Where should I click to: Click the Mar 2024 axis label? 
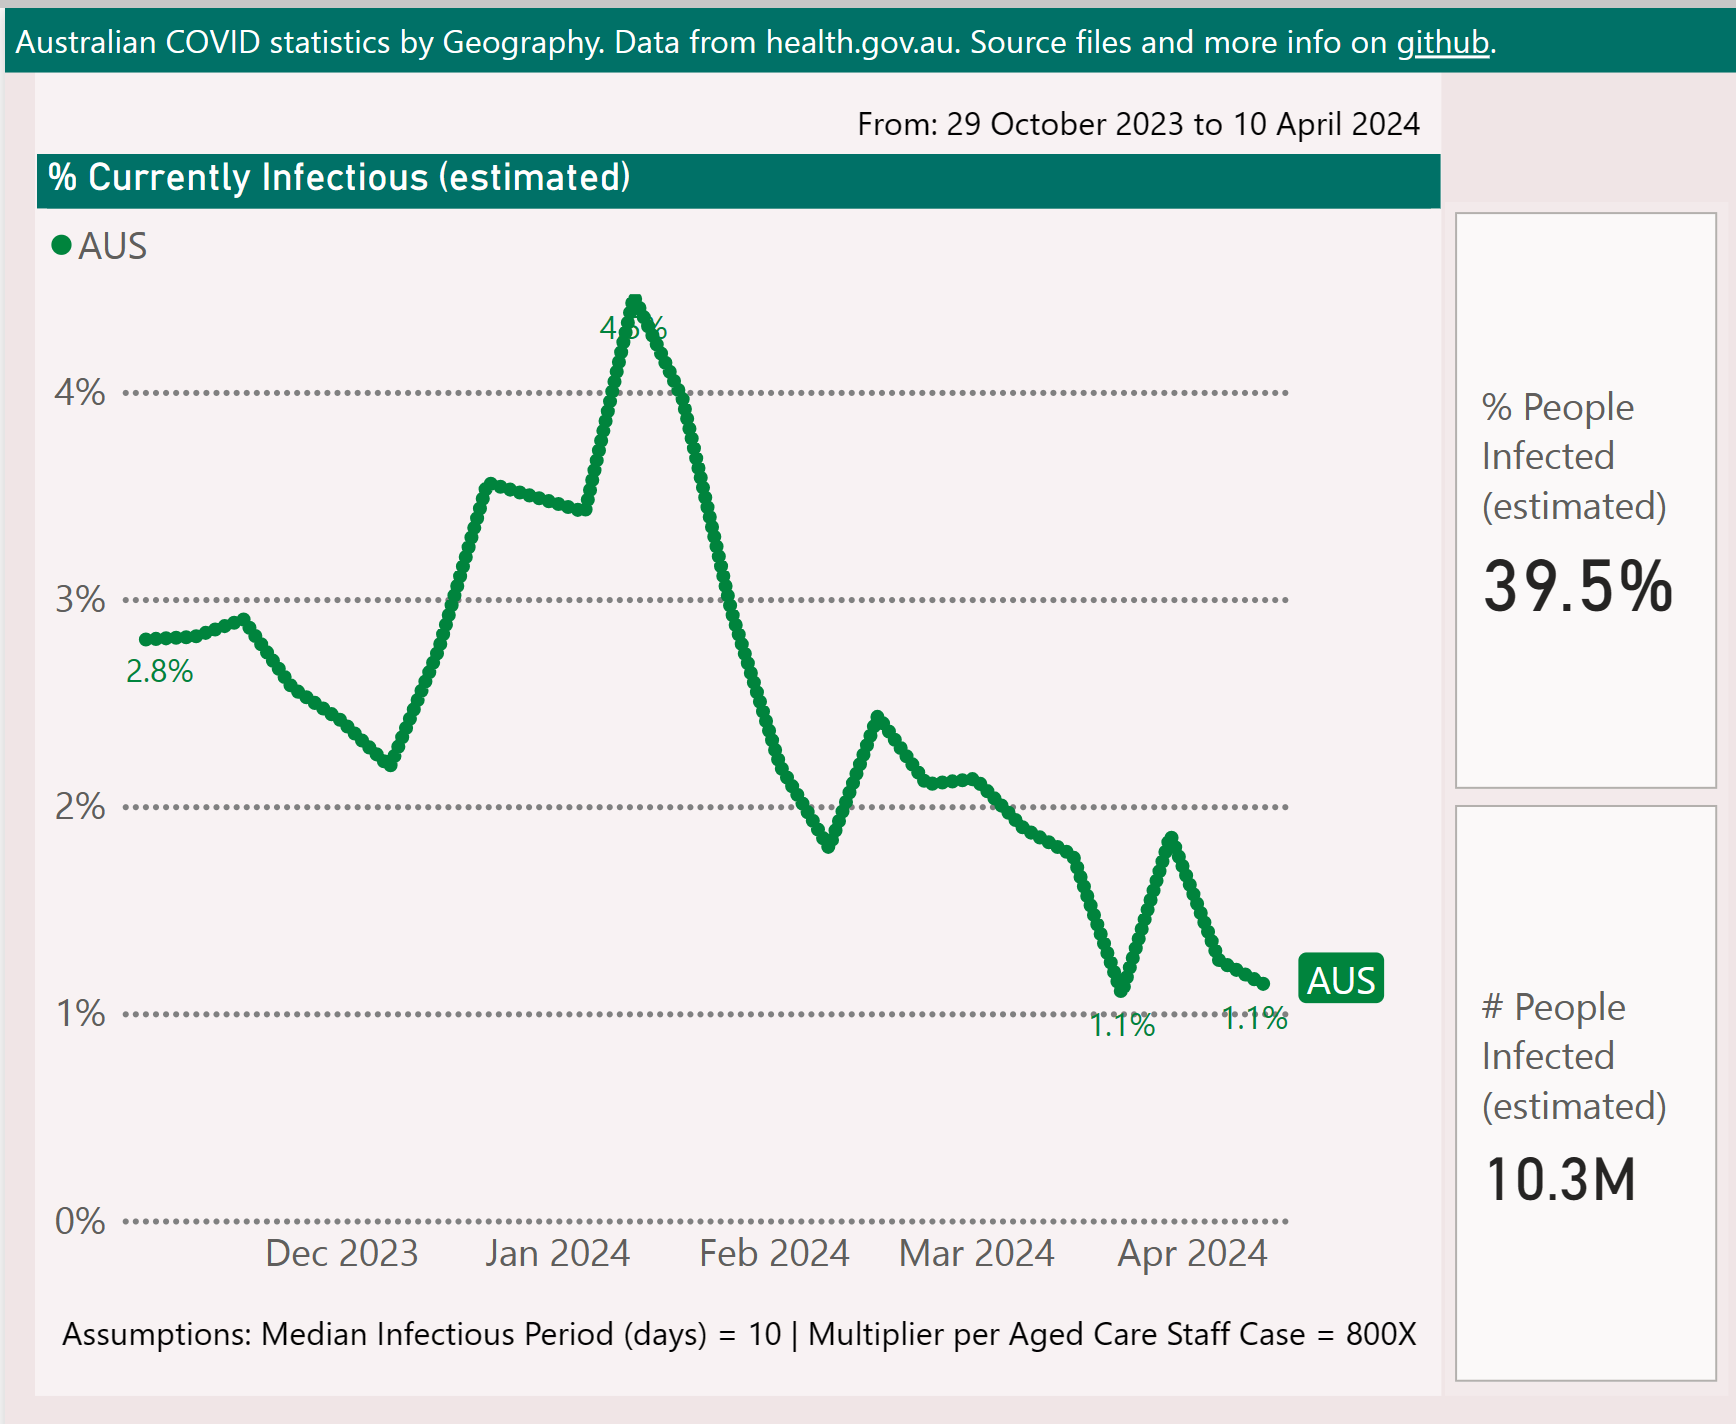pyautogui.click(x=977, y=1253)
